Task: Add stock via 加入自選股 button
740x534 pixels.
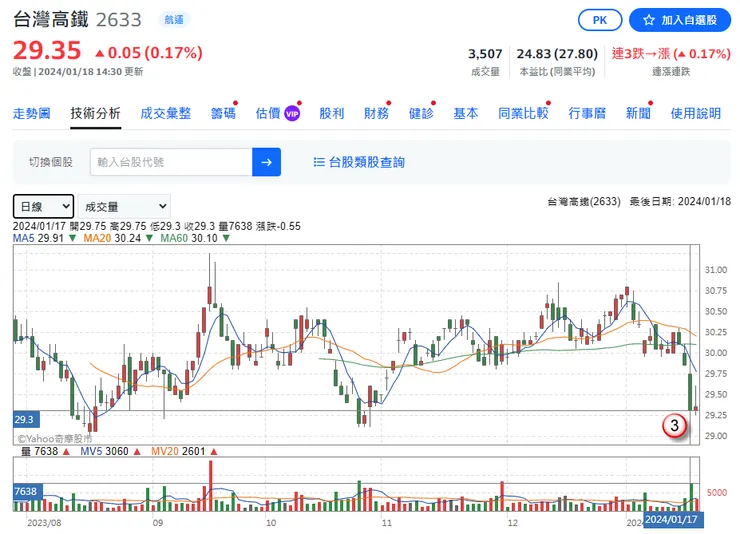Action: [680, 20]
